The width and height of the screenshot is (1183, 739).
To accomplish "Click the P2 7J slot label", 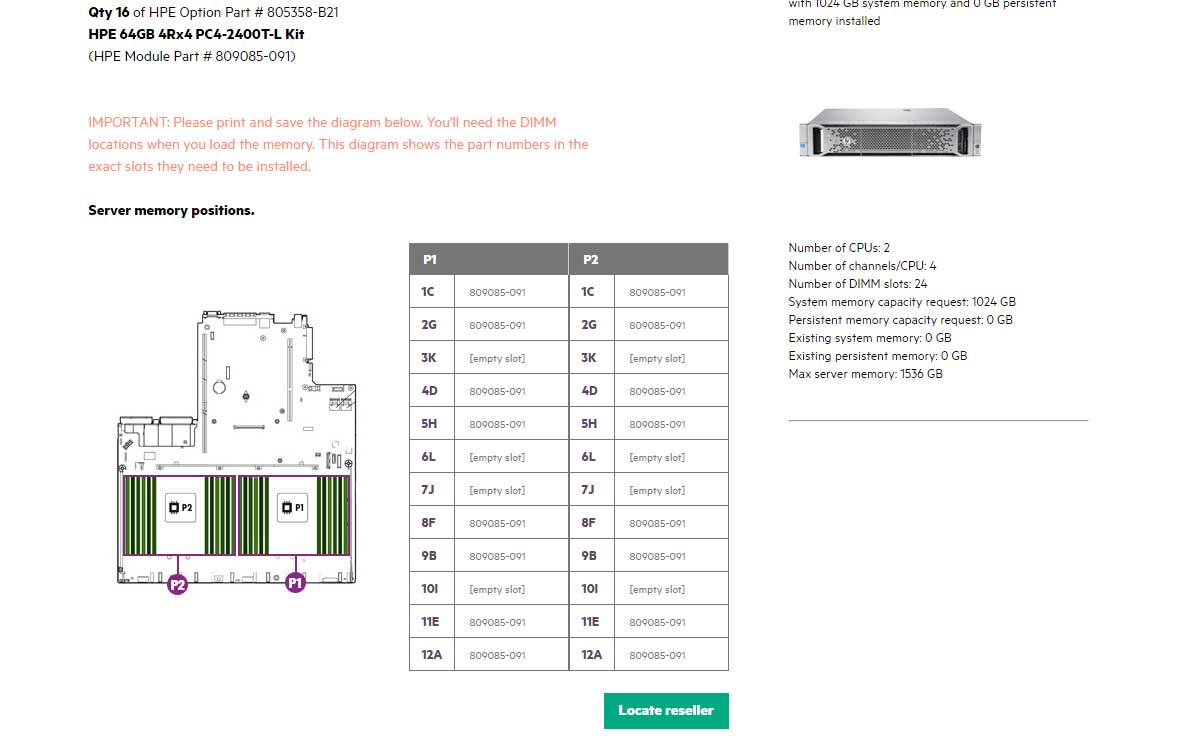I will [x=588, y=490].
